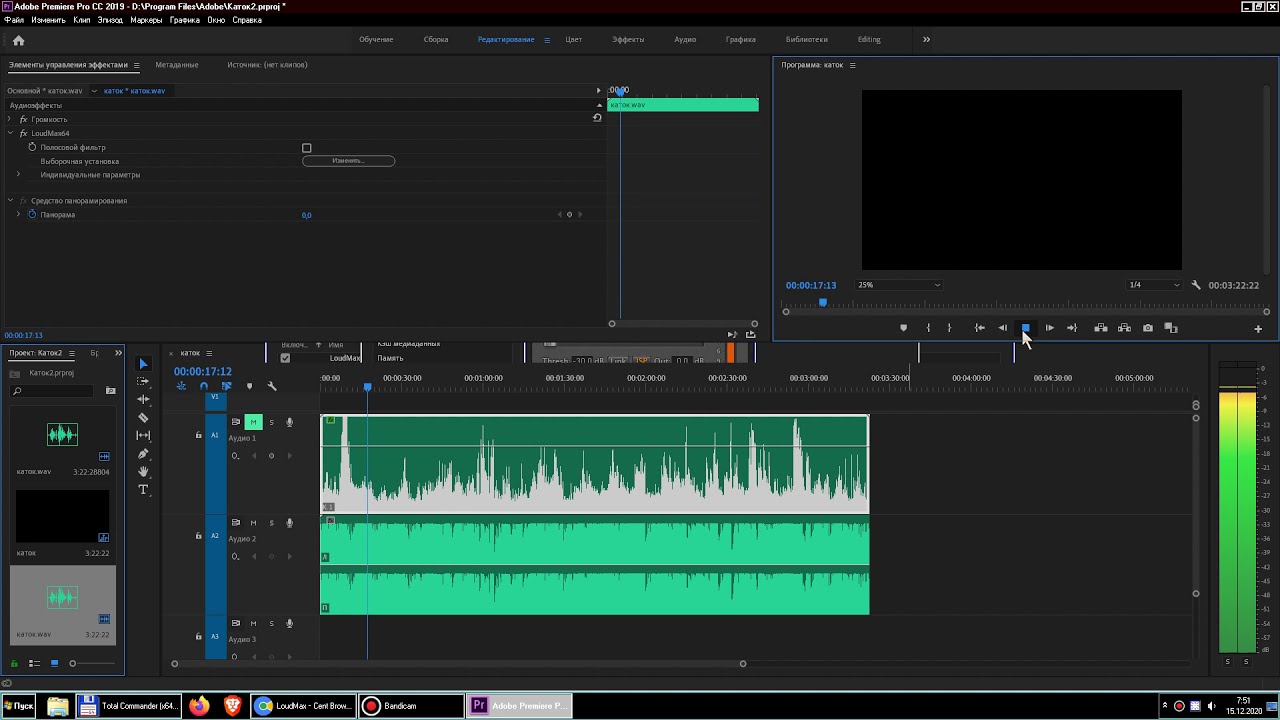Image resolution: width=1280 pixels, height=720 pixels.
Task: Toggle lock on track A1
Action: [x=198, y=435]
